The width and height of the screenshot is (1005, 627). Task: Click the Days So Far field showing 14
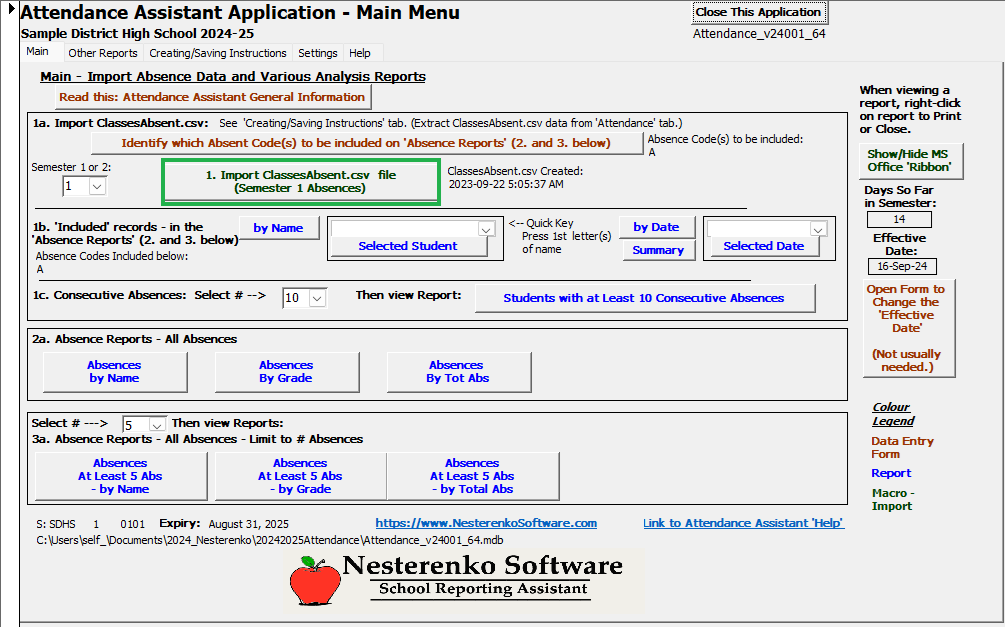point(899,219)
